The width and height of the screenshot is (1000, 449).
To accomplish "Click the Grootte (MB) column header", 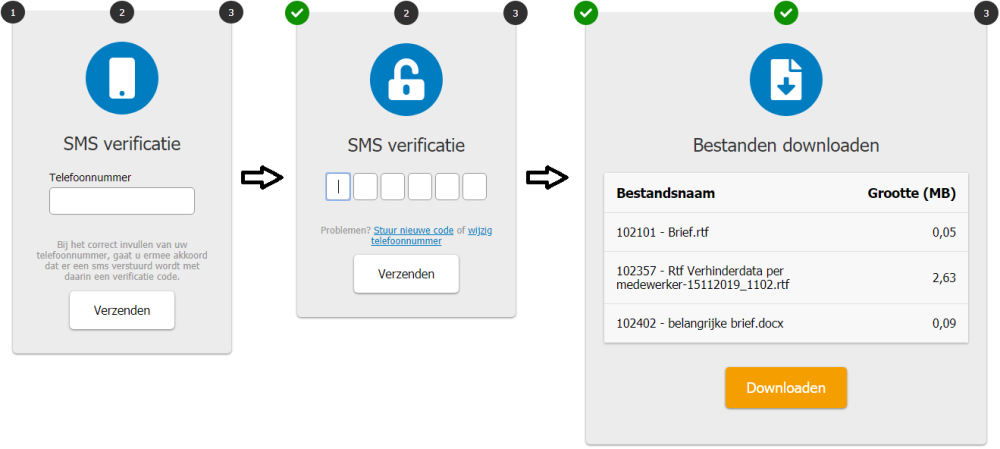I will pos(911,193).
